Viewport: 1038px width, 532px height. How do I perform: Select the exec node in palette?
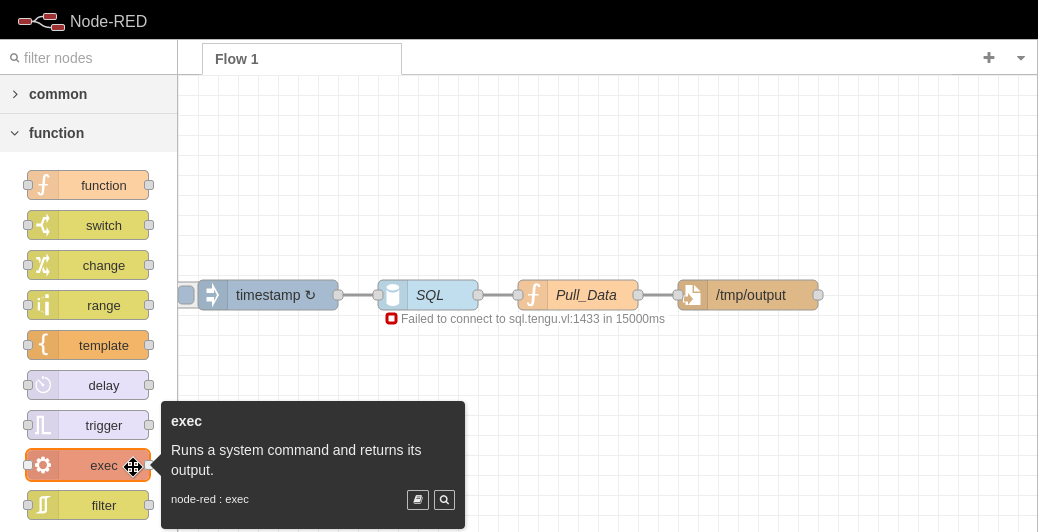click(88, 465)
